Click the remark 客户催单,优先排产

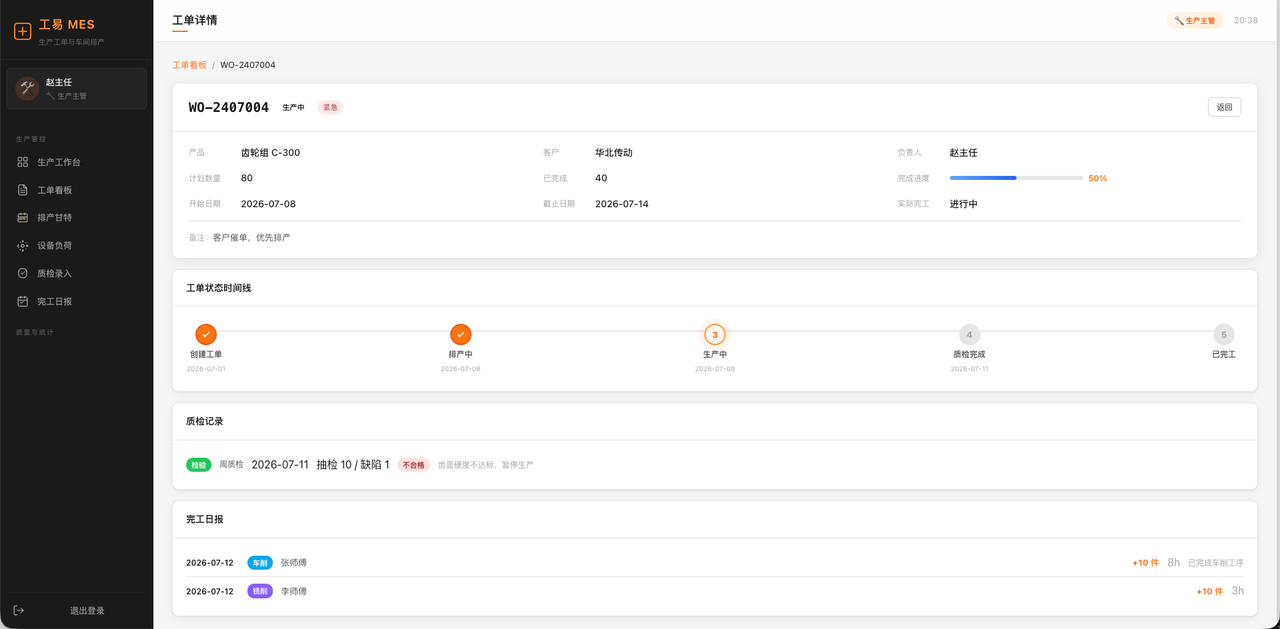(252, 238)
